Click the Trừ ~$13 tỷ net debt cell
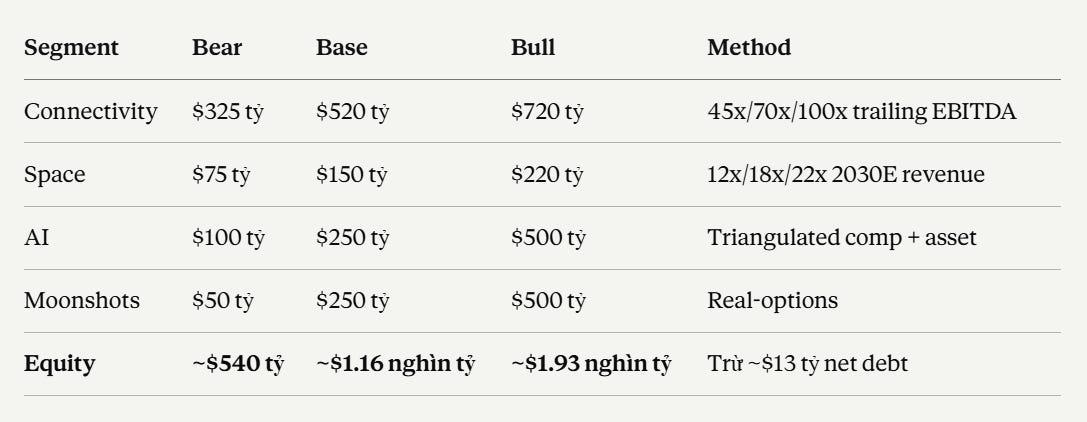 pyautogui.click(x=807, y=364)
